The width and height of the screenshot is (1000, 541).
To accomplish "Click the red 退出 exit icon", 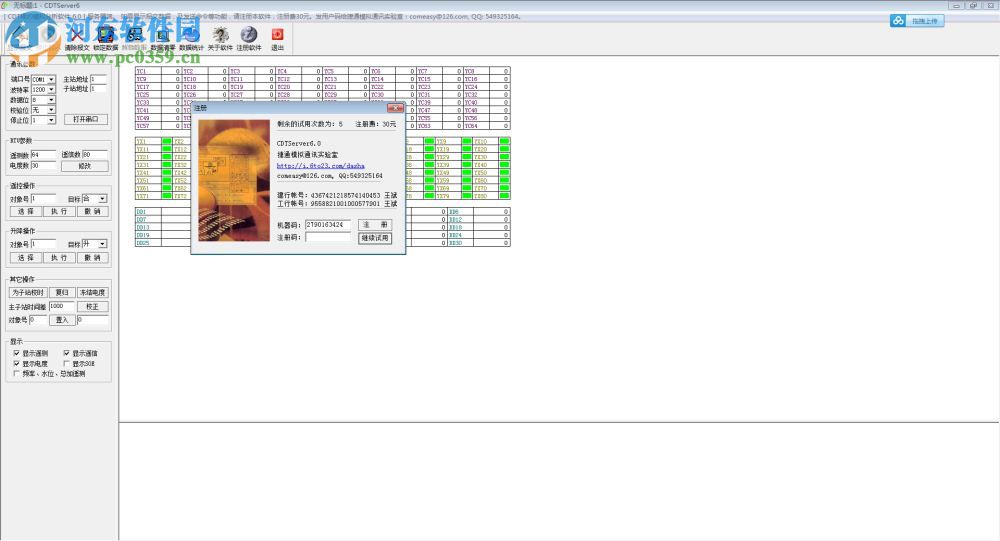I will [277, 38].
